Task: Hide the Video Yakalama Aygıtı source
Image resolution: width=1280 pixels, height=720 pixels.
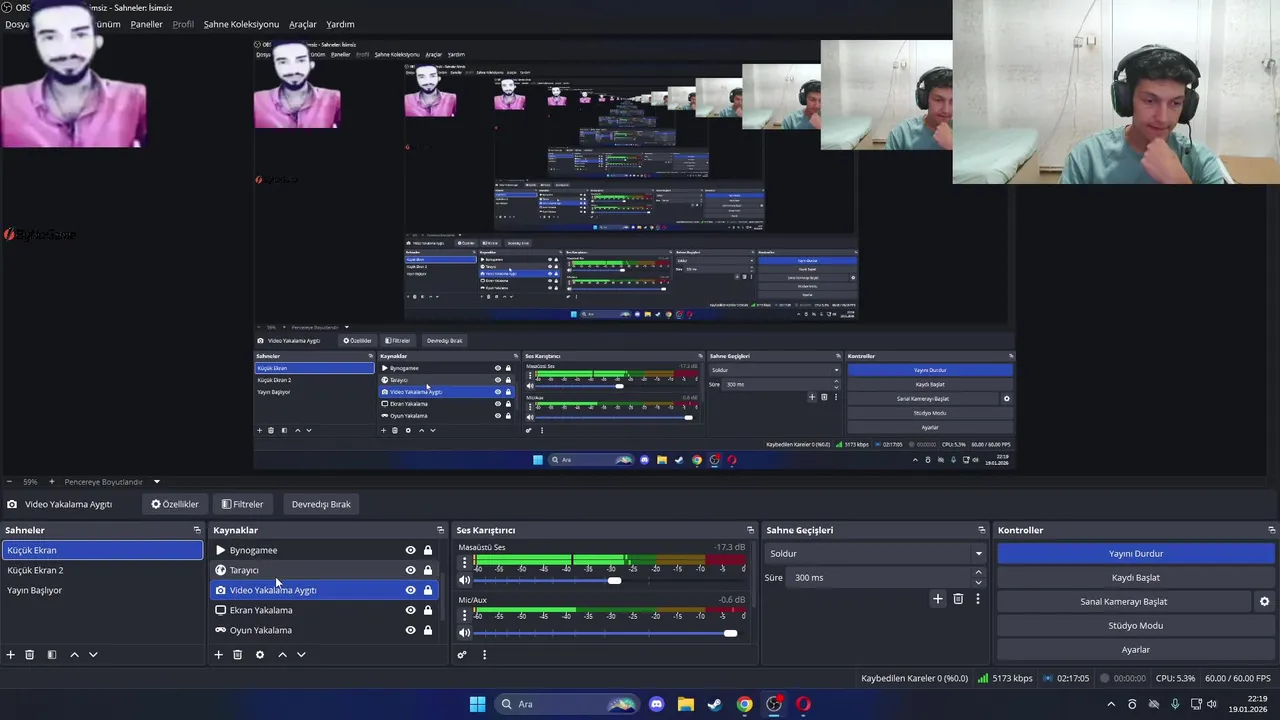Action: (410, 590)
